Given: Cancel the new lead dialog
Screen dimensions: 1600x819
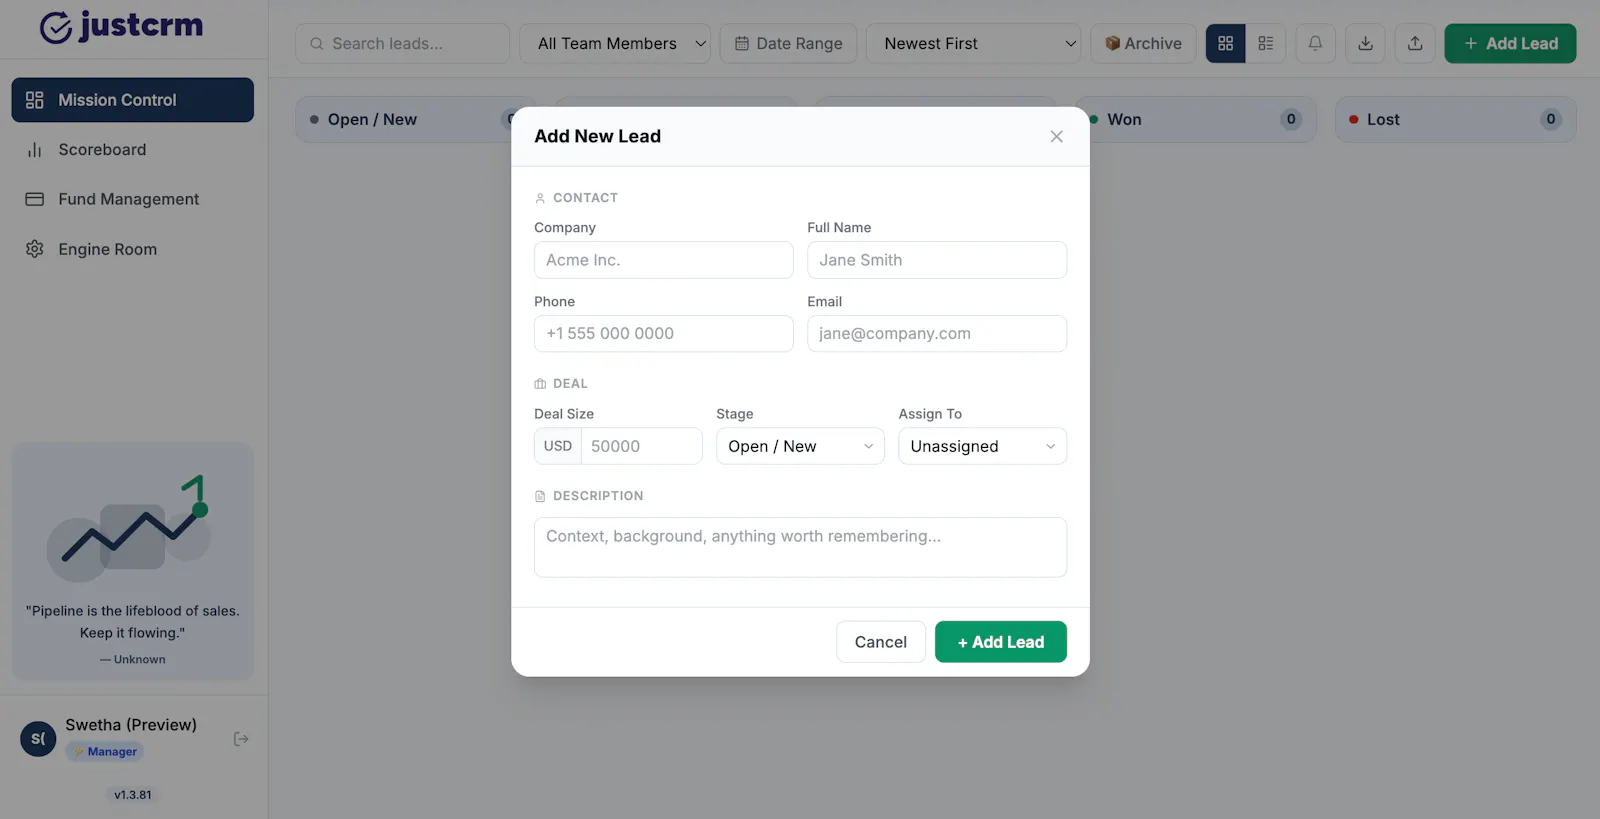Looking at the screenshot, I should [880, 642].
